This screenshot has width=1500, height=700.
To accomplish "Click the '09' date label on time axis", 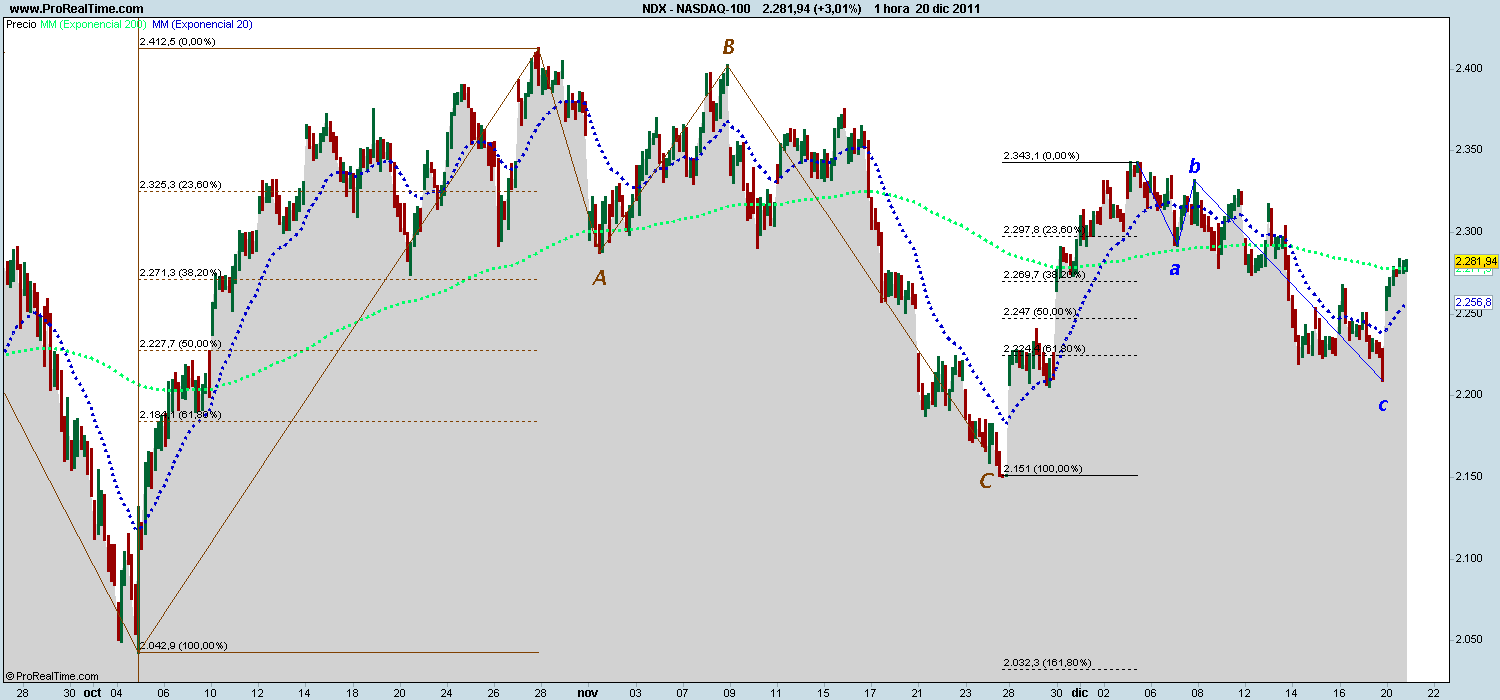I will (x=729, y=691).
